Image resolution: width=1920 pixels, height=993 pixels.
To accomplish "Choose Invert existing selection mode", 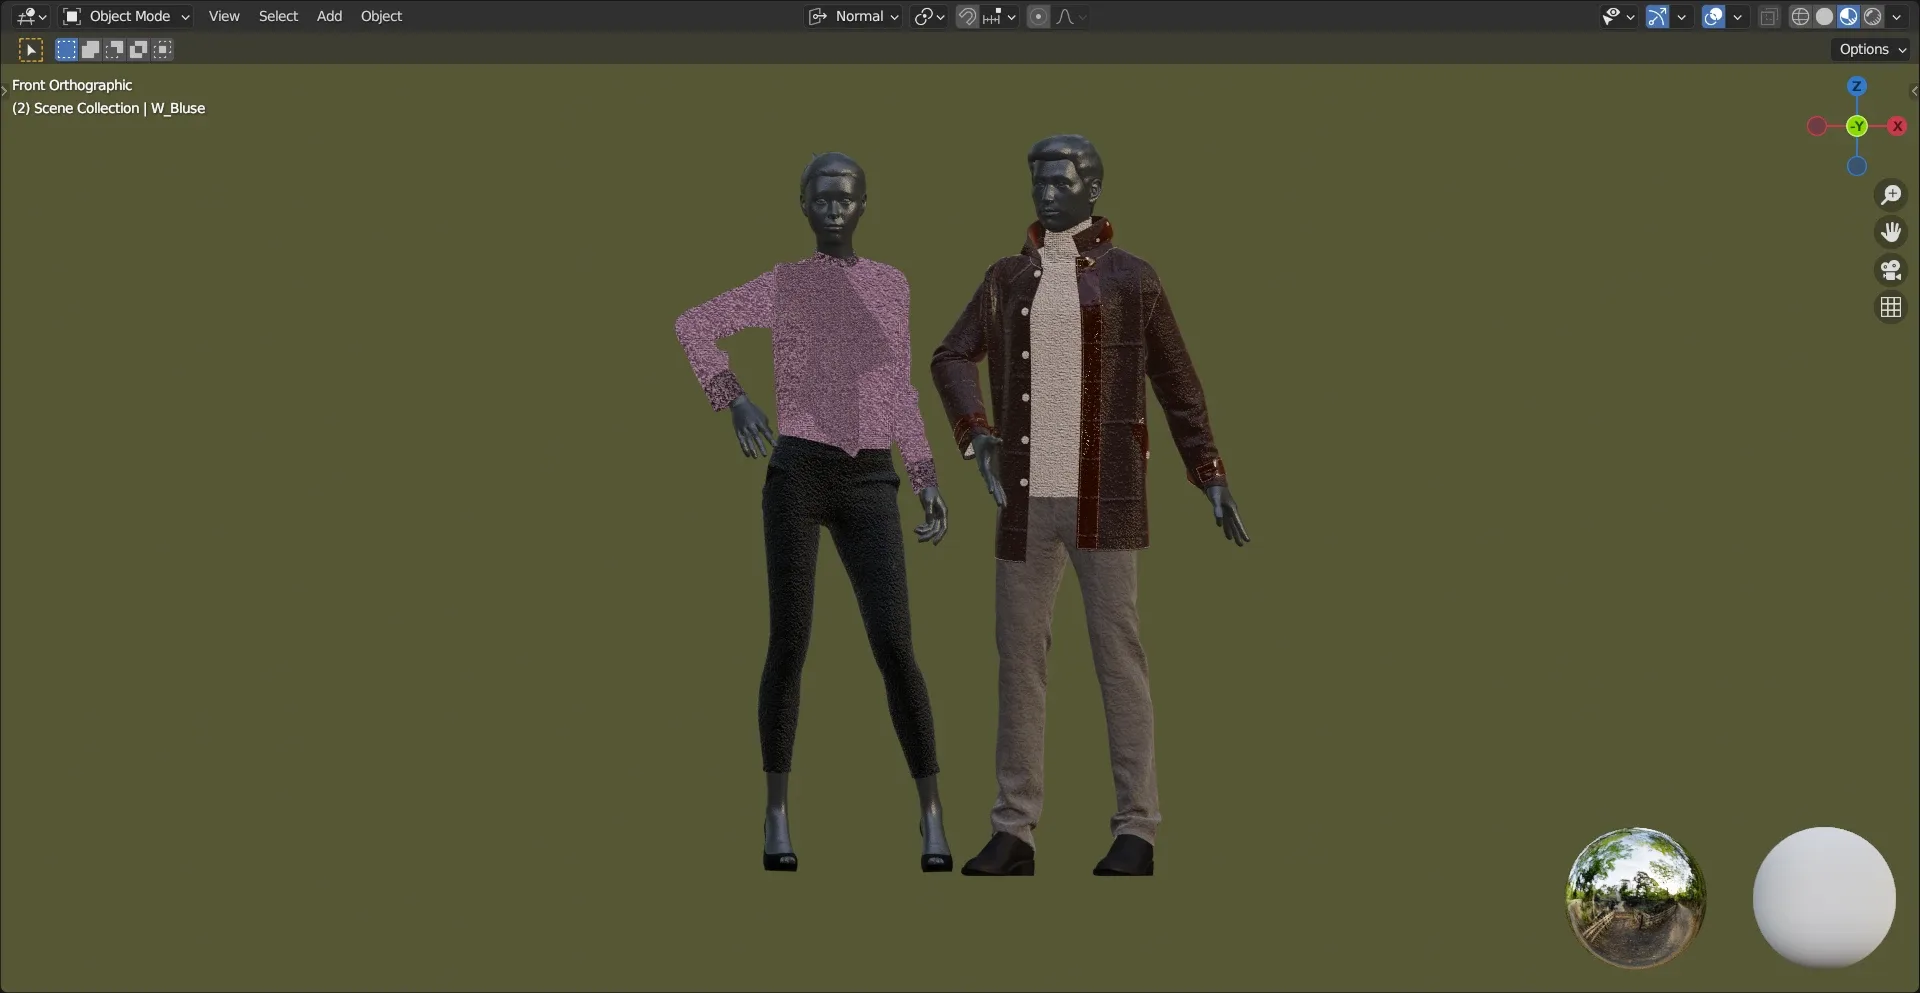I will click(138, 49).
